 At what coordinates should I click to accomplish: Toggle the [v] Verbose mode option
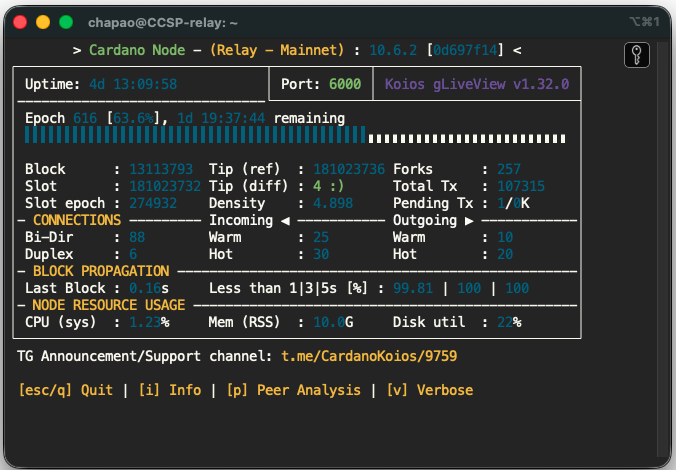click(x=429, y=390)
